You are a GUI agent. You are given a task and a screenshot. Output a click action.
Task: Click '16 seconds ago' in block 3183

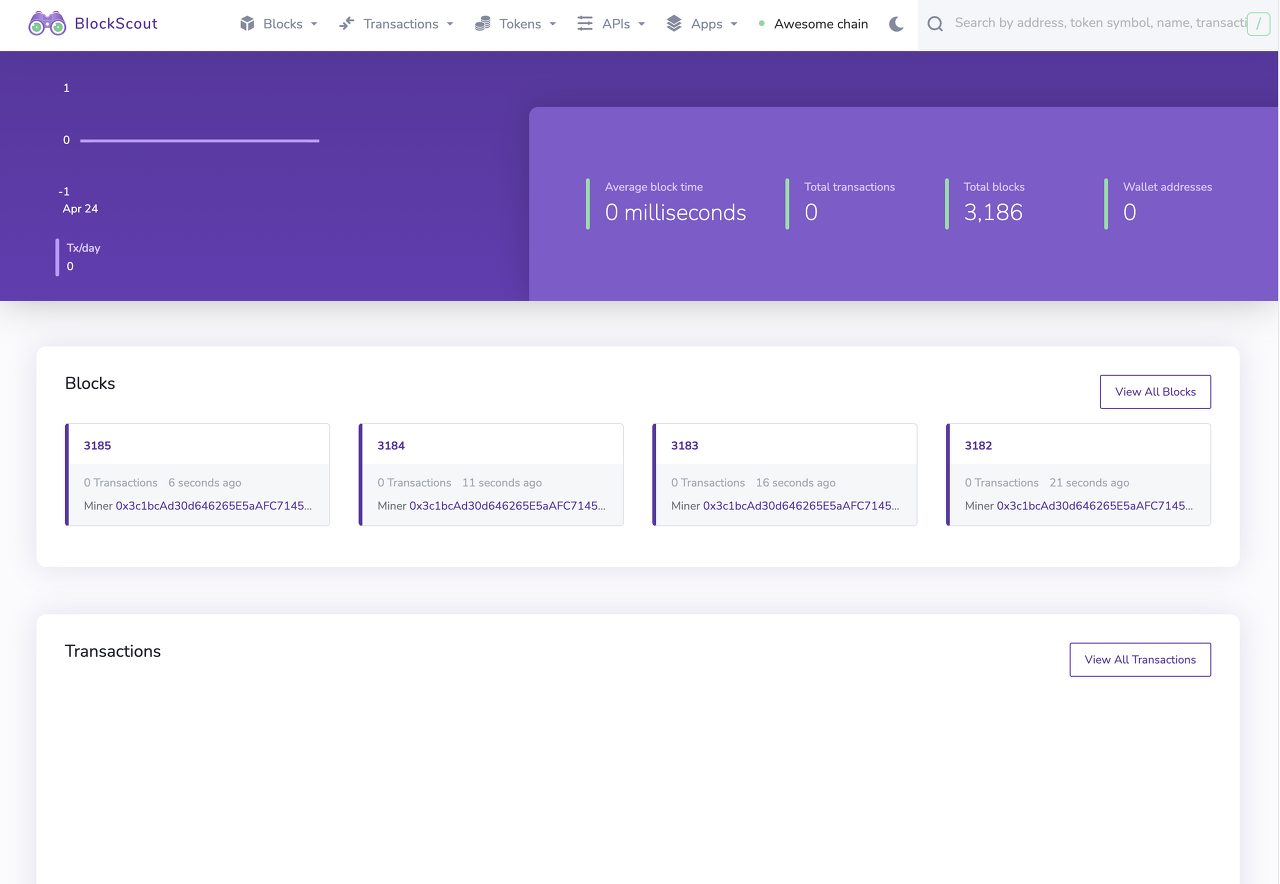pyautogui.click(x=796, y=483)
